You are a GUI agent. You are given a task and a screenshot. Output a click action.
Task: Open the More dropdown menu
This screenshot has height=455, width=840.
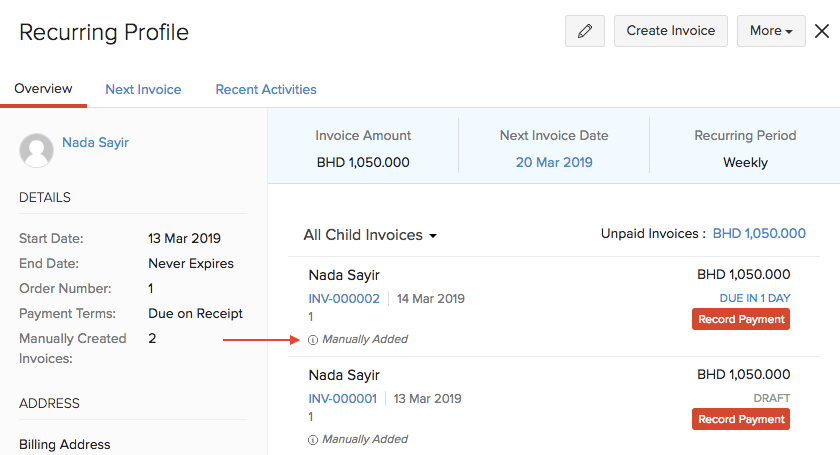tap(771, 31)
